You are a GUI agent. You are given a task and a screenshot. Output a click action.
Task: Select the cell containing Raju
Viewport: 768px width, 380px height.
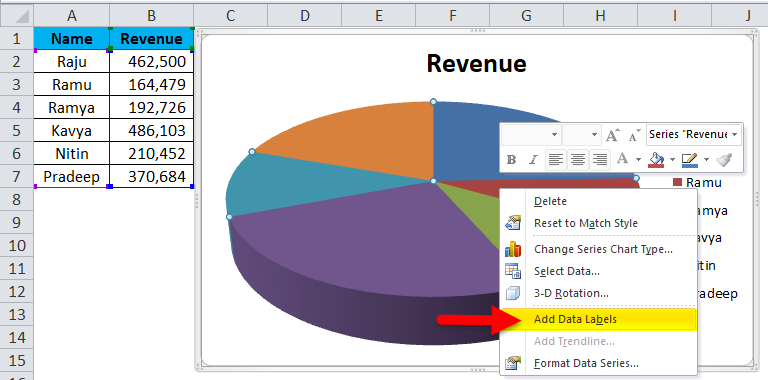click(x=72, y=61)
